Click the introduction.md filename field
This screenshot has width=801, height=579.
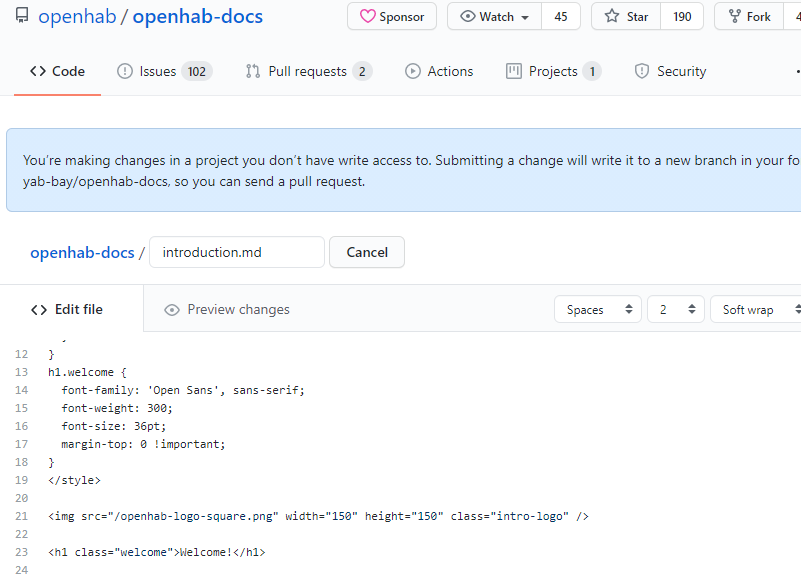237,252
